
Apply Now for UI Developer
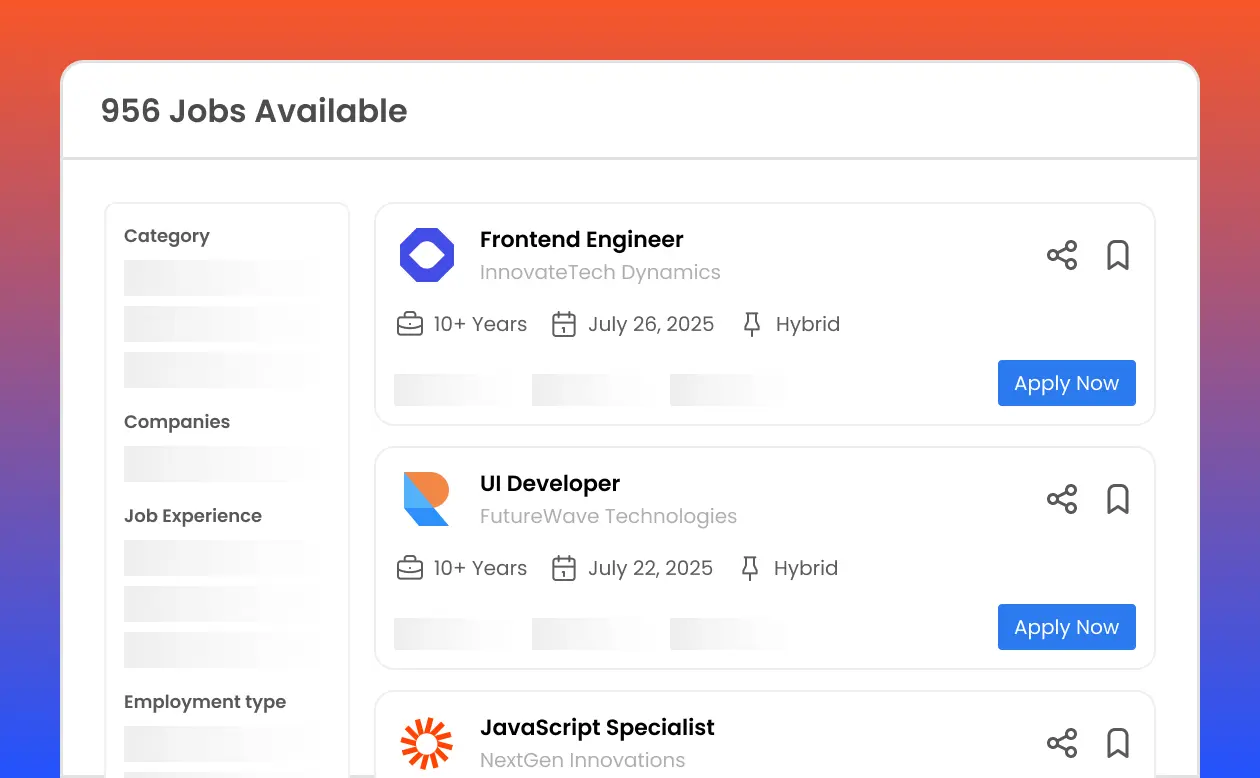point(1067,627)
